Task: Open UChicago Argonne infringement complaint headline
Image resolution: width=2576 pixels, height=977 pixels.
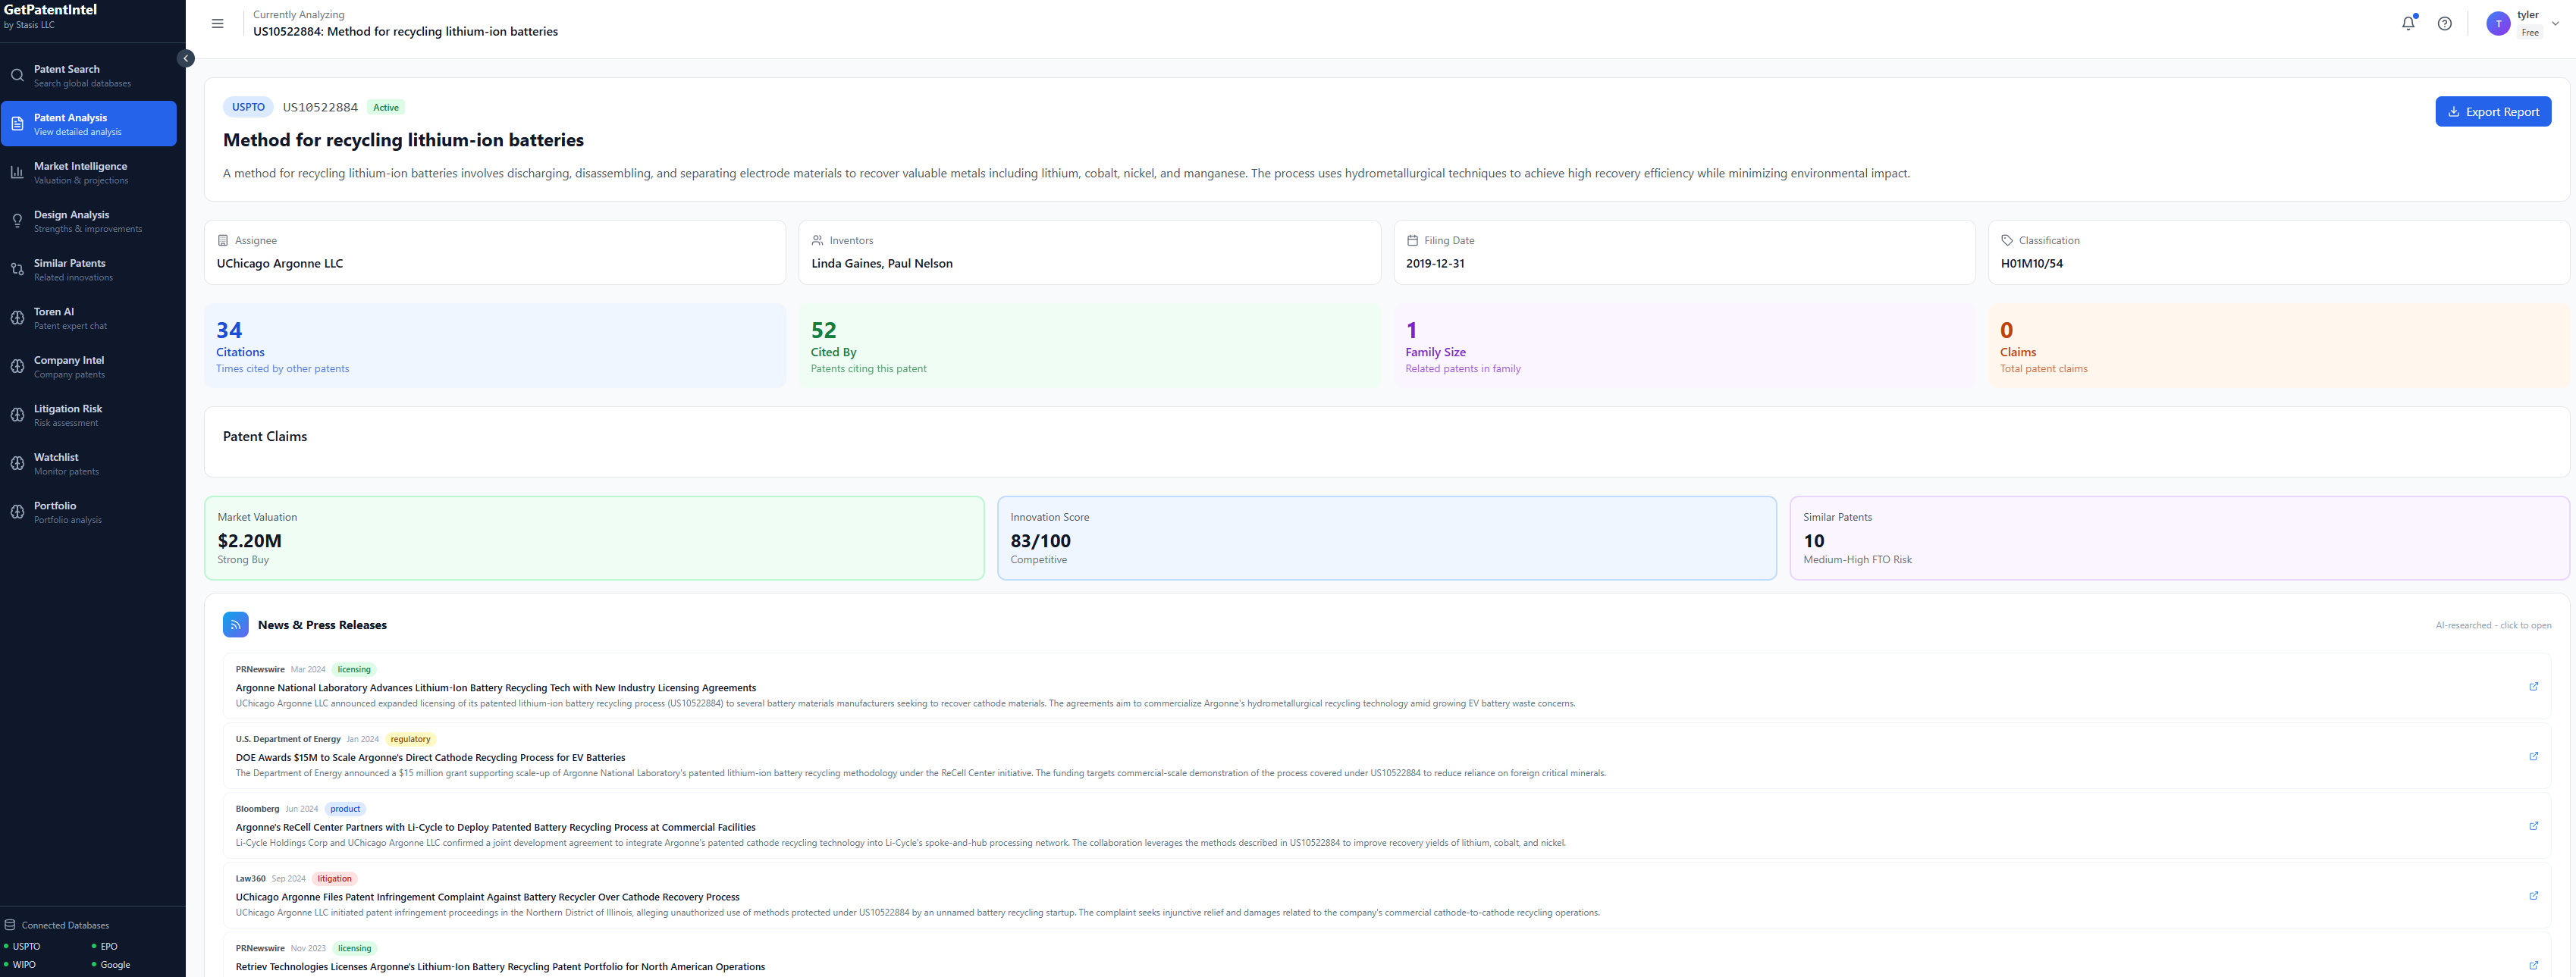Action: pos(487,897)
